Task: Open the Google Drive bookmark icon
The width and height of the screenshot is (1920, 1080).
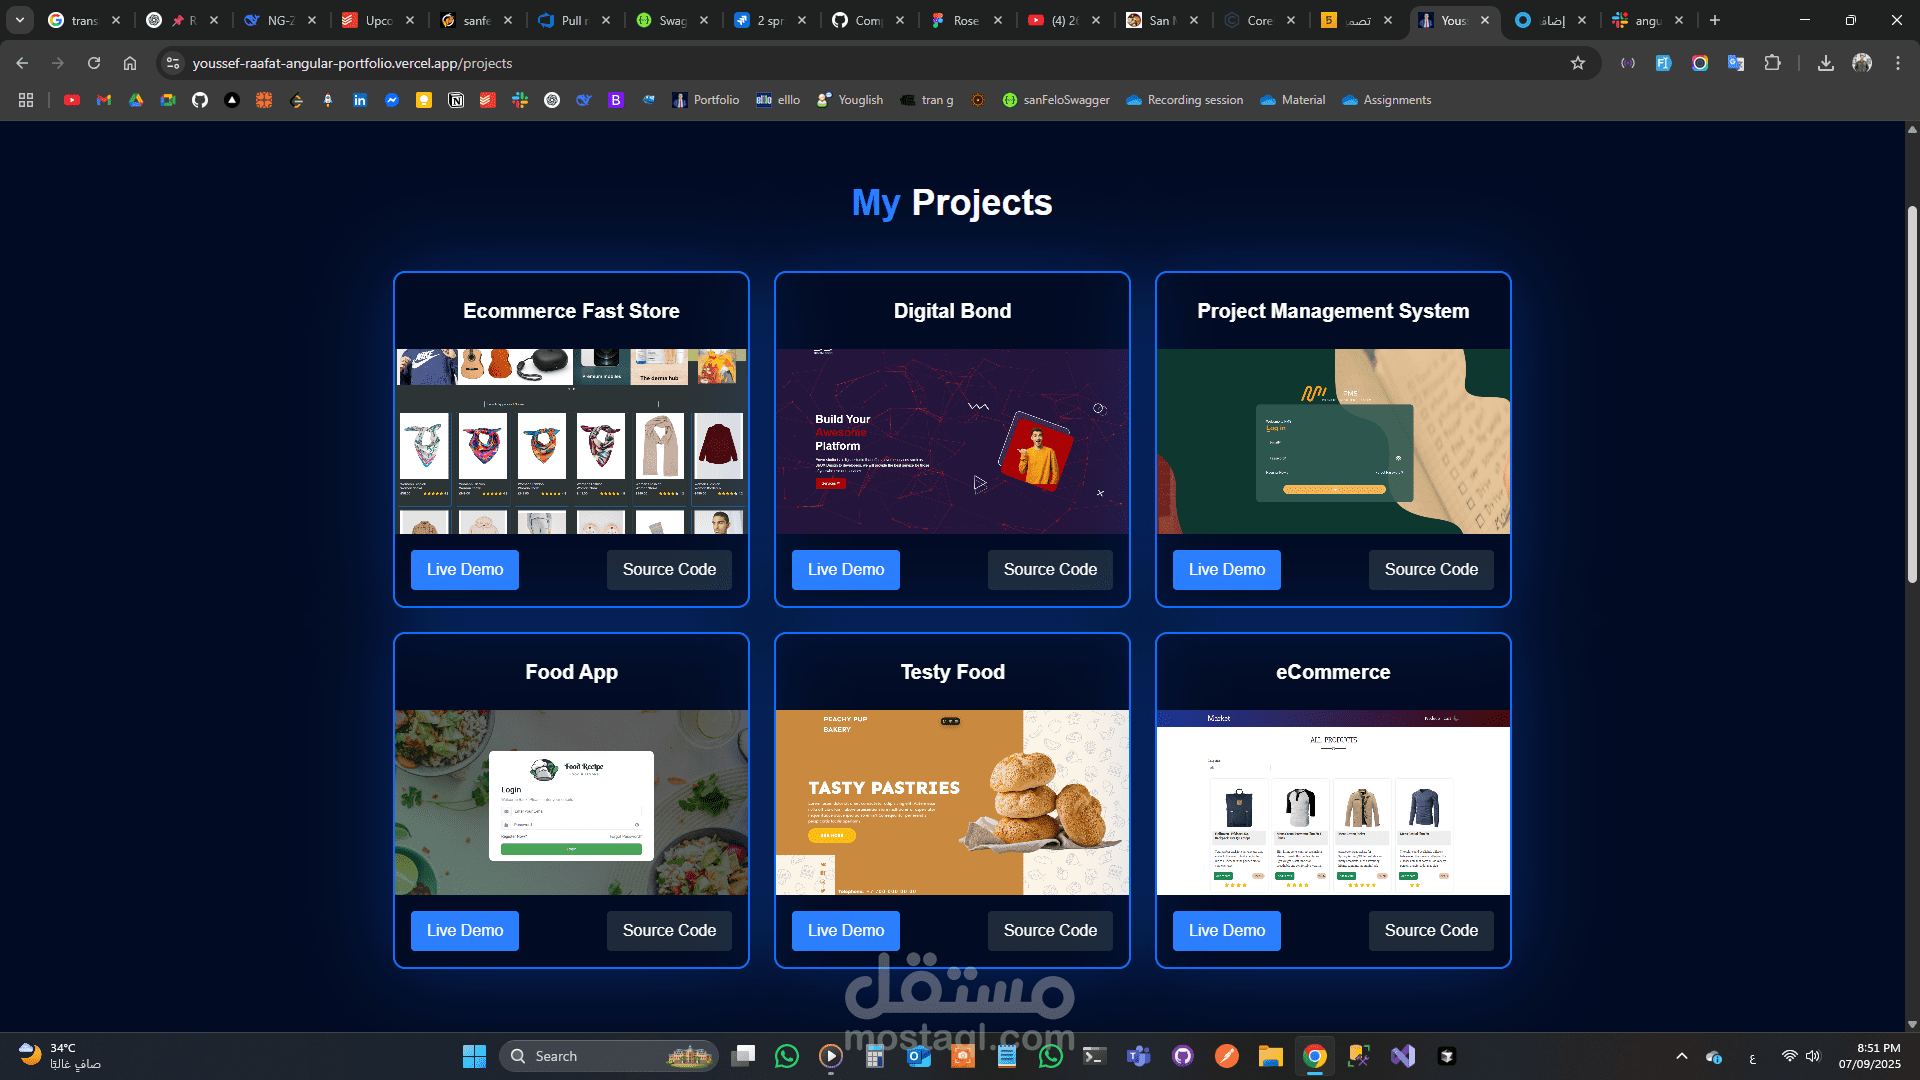Action: [136, 100]
